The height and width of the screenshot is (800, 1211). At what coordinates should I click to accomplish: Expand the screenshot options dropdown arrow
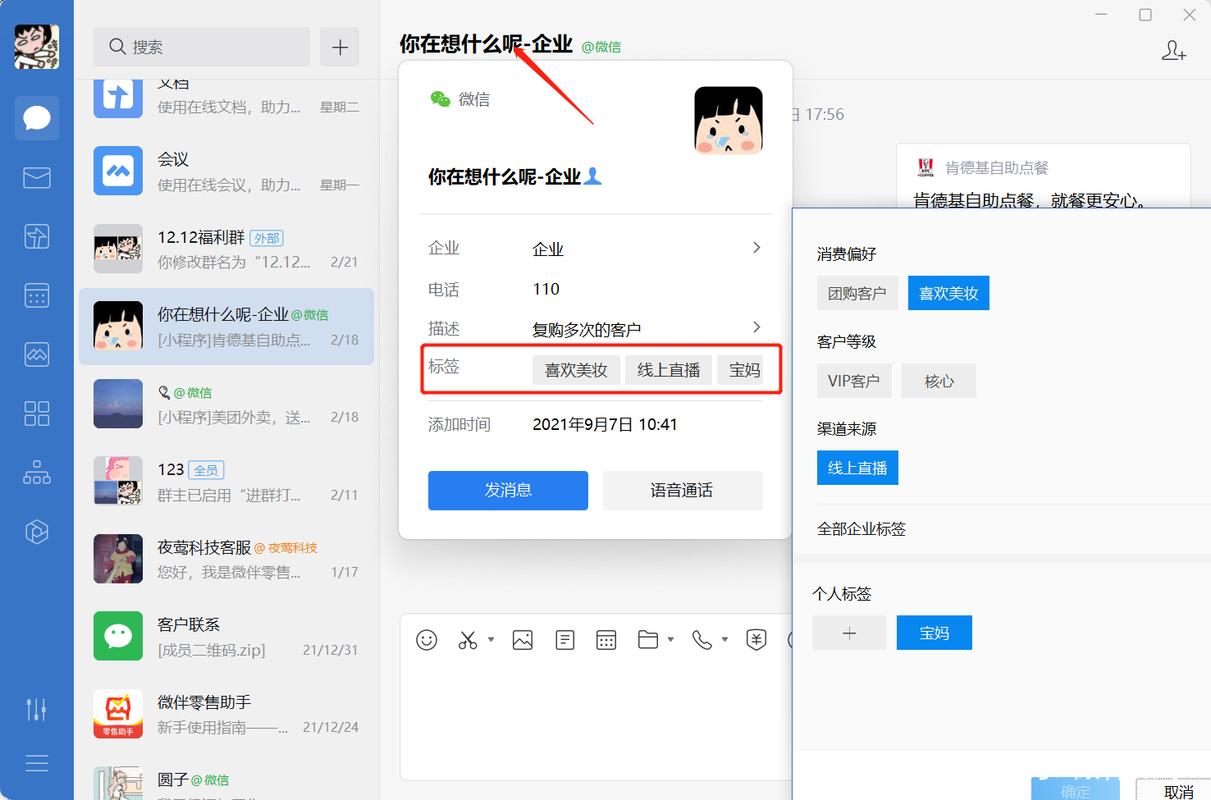pyautogui.click(x=491, y=640)
